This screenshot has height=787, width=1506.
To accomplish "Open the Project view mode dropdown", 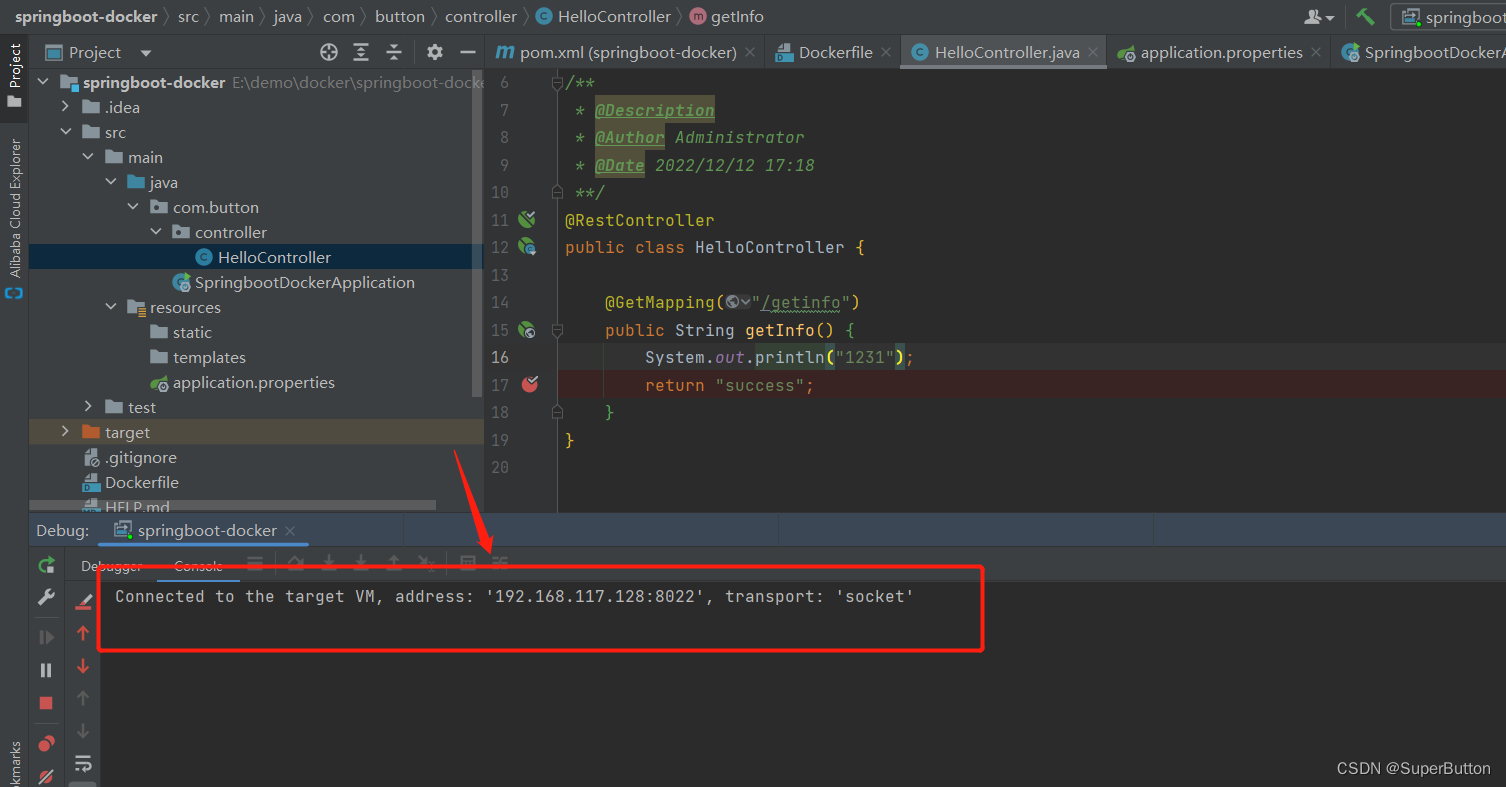I will [x=146, y=53].
